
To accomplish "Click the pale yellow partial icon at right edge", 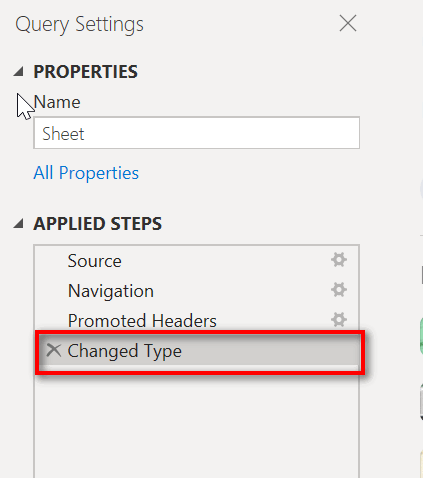I will (421, 464).
